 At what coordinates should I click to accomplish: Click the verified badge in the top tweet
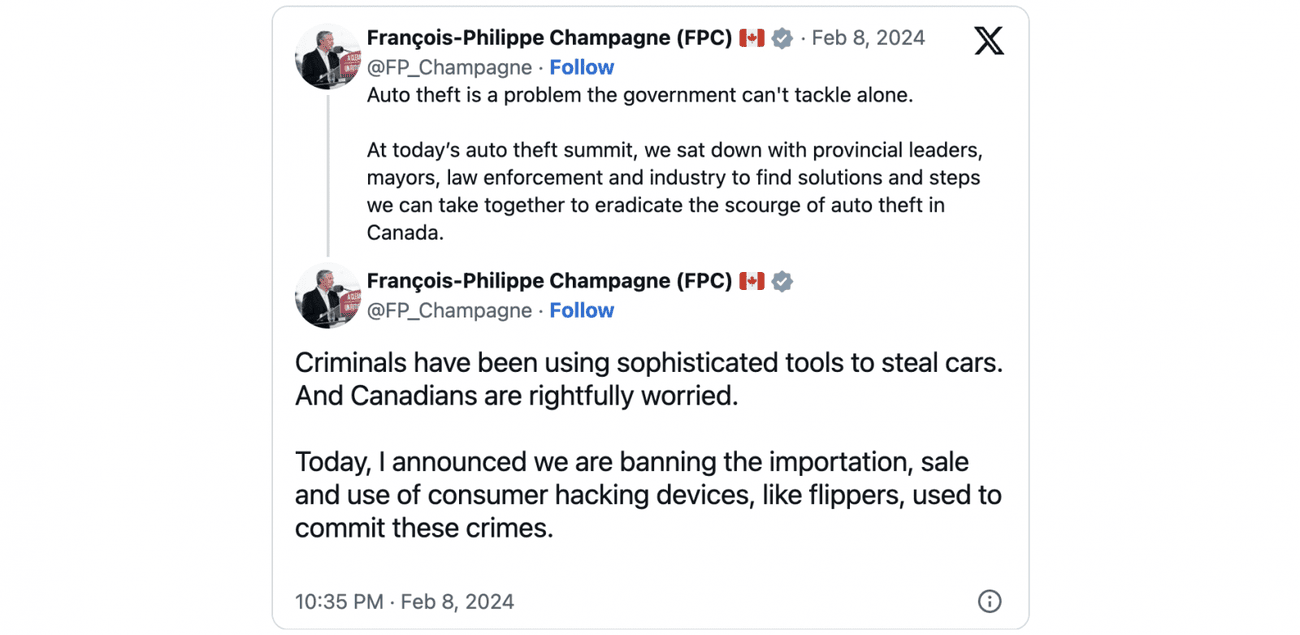click(782, 39)
